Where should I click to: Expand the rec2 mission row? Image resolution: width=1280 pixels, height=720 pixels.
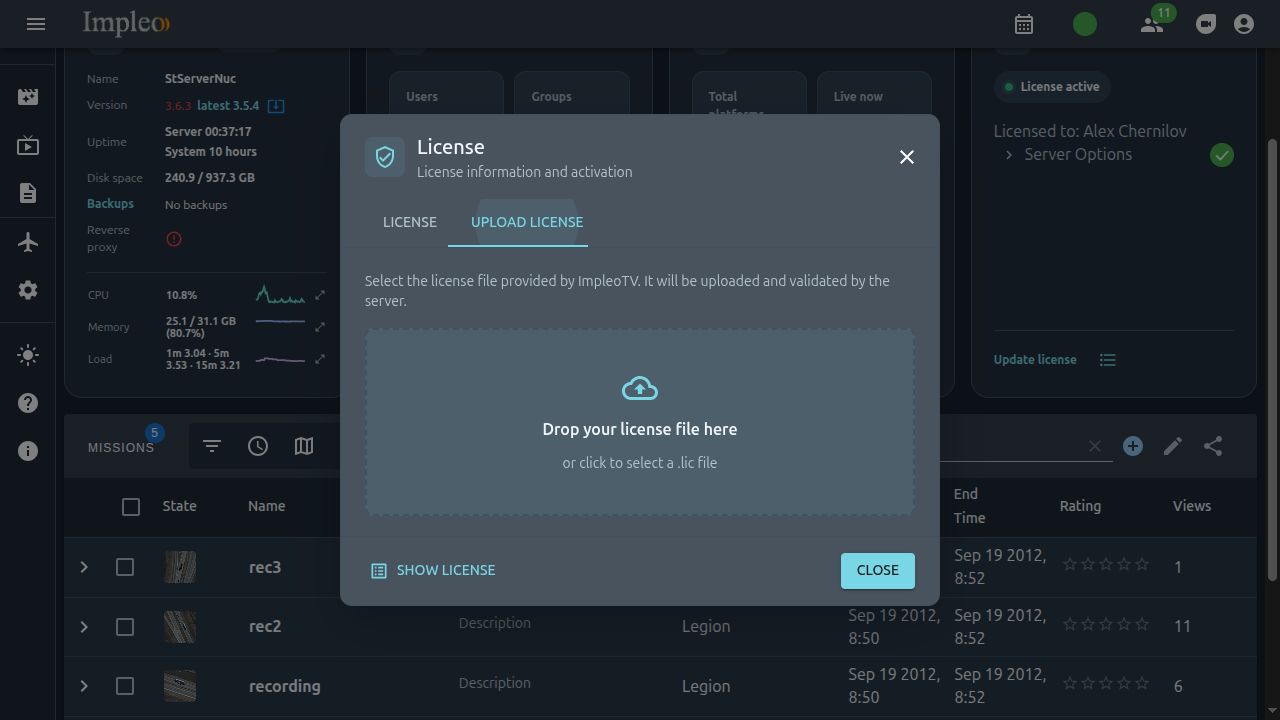84,627
